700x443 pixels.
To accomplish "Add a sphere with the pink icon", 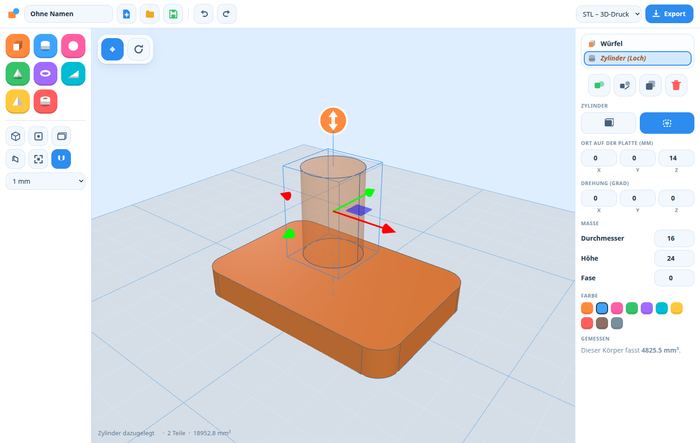I will coord(73,46).
